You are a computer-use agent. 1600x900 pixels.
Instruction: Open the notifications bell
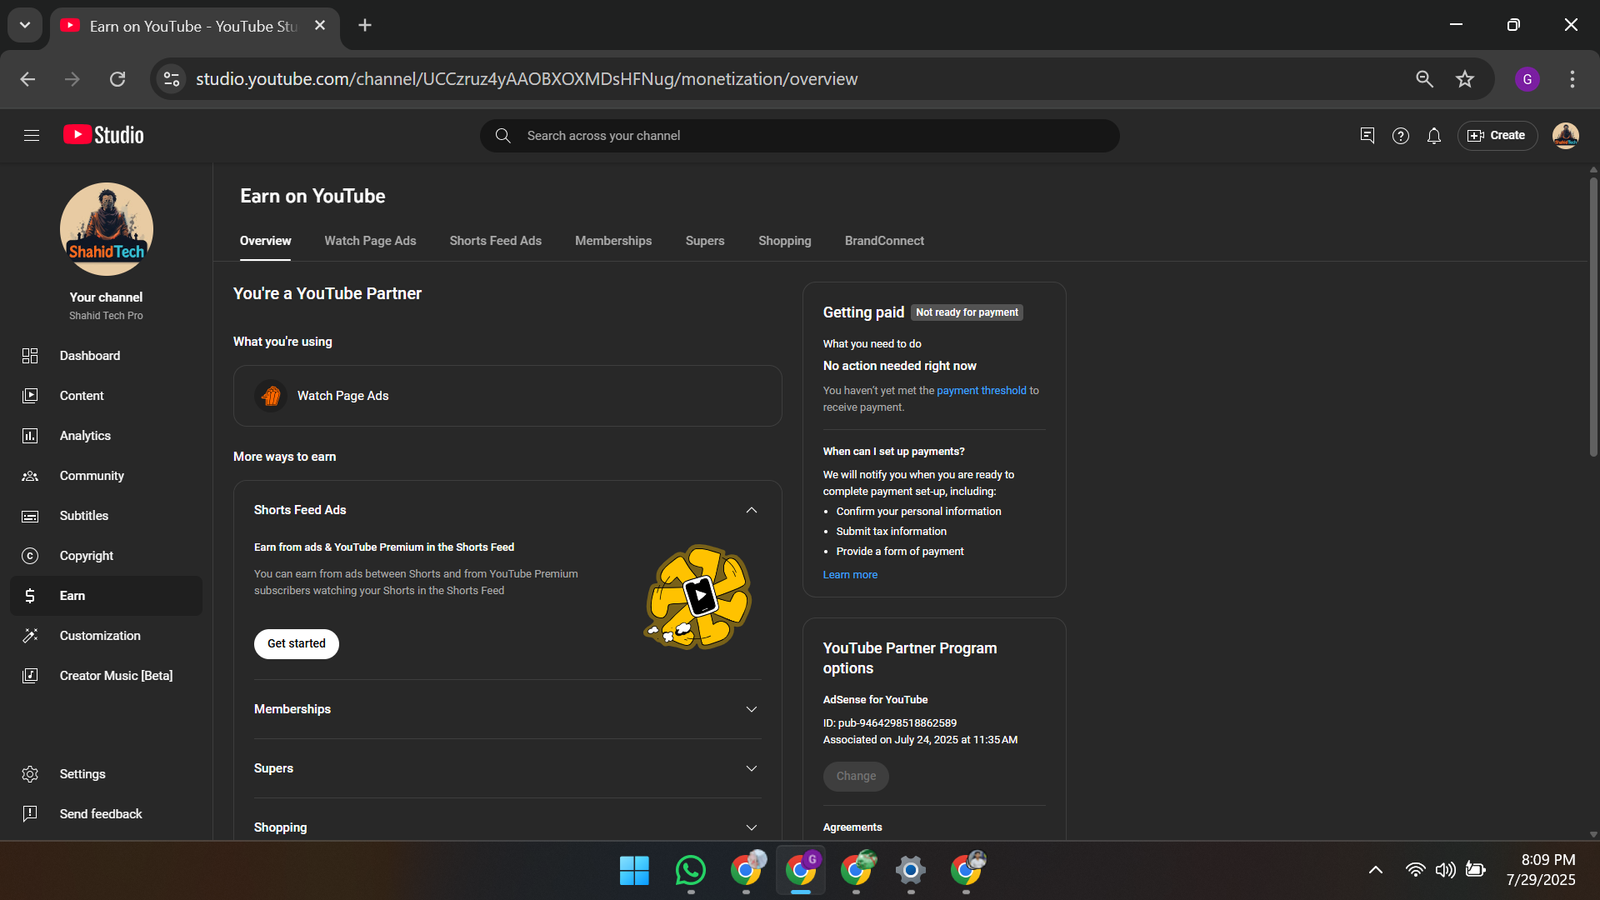tap(1434, 135)
